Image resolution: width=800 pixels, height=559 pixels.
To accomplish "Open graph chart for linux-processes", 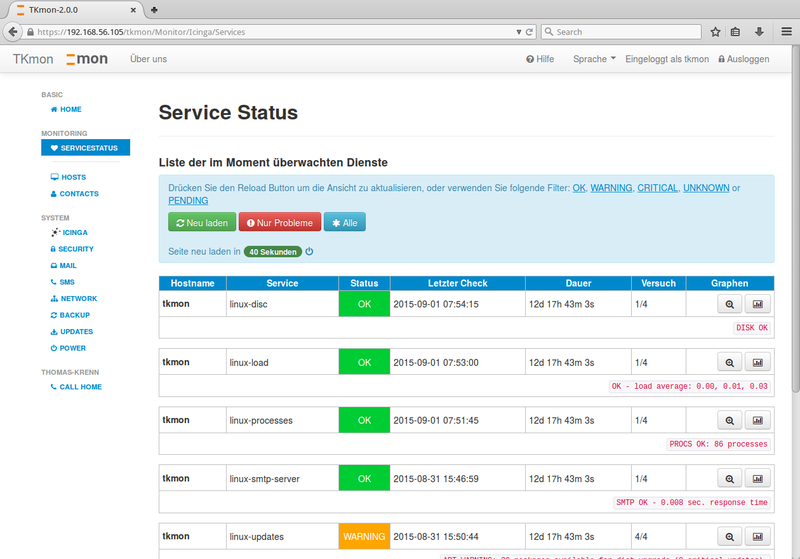I will coord(758,420).
